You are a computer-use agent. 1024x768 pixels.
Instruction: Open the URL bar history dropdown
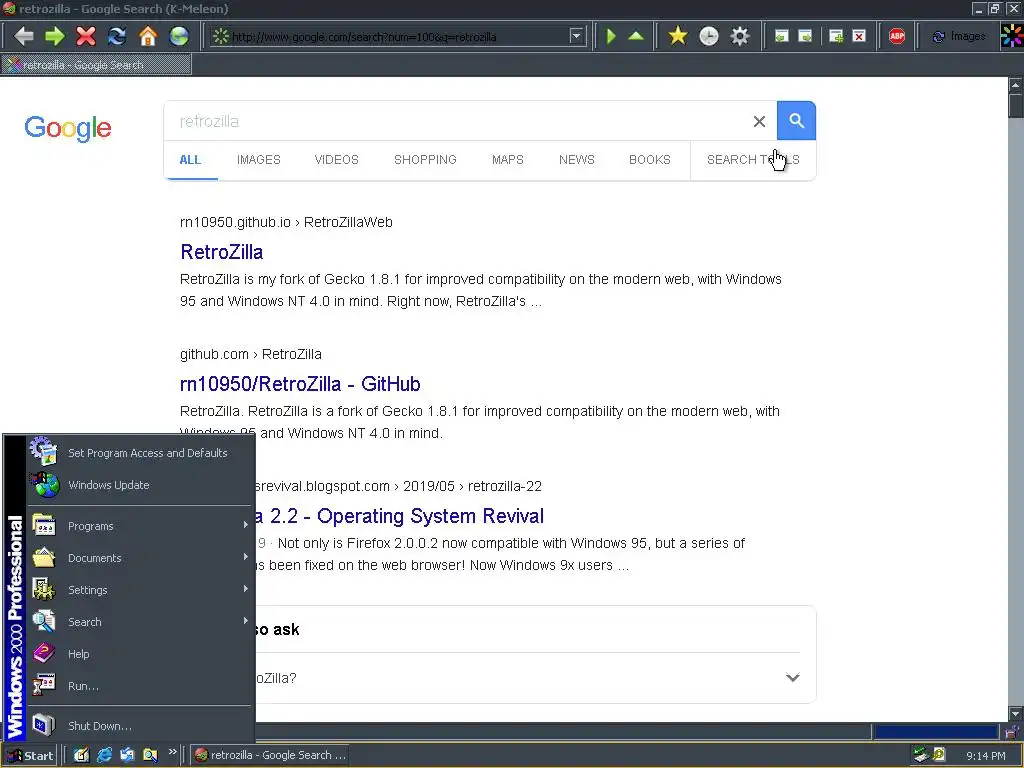click(576, 36)
